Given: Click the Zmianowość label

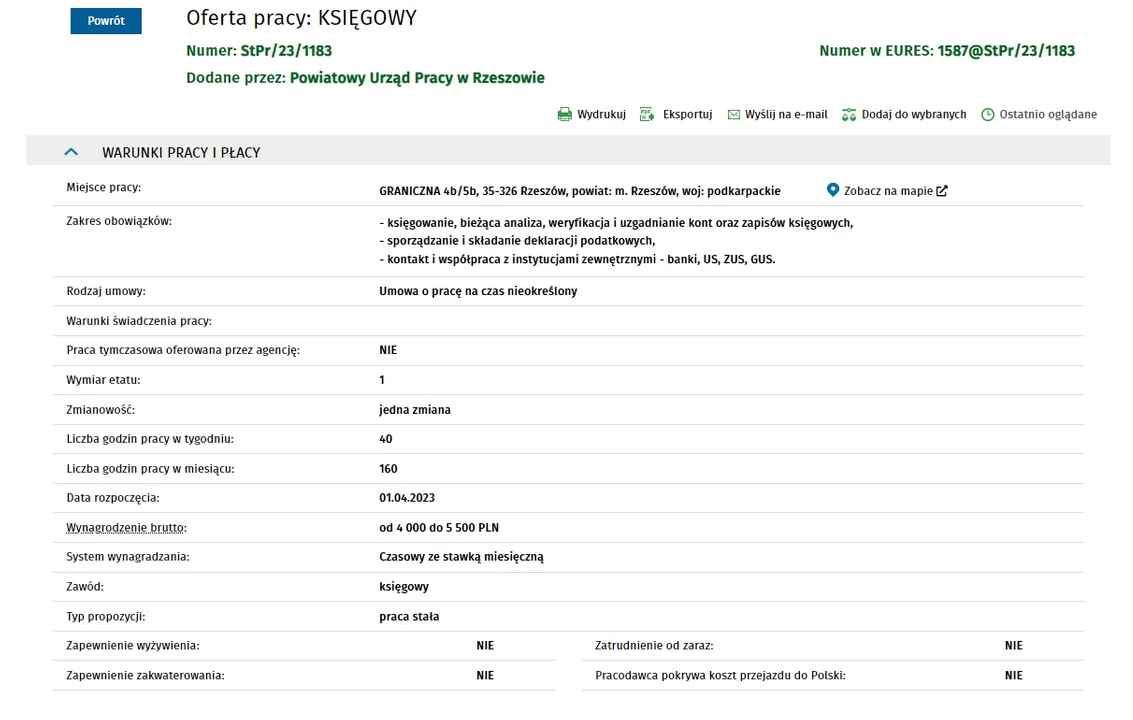Looking at the screenshot, I should tap(100, 409).
